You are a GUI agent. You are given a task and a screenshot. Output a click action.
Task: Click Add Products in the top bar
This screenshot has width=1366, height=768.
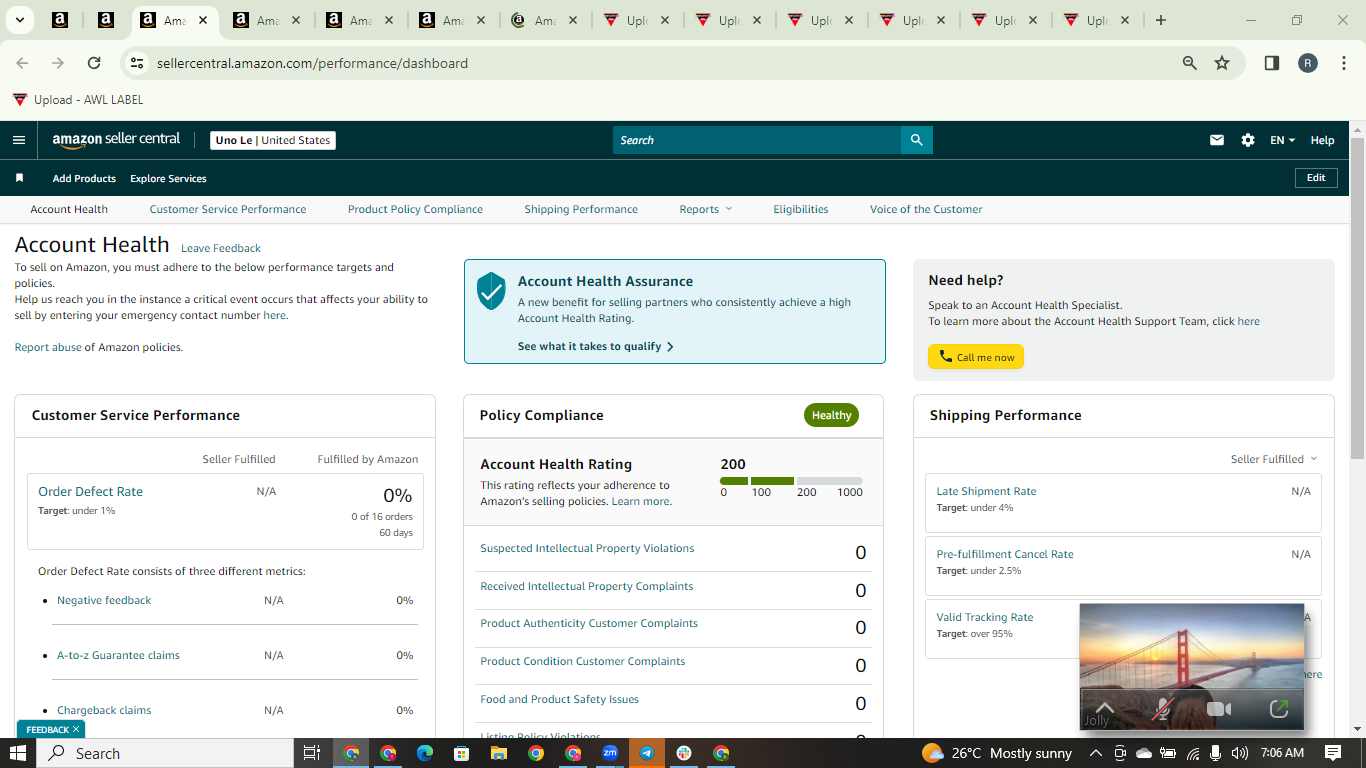(x=84, y=178)
